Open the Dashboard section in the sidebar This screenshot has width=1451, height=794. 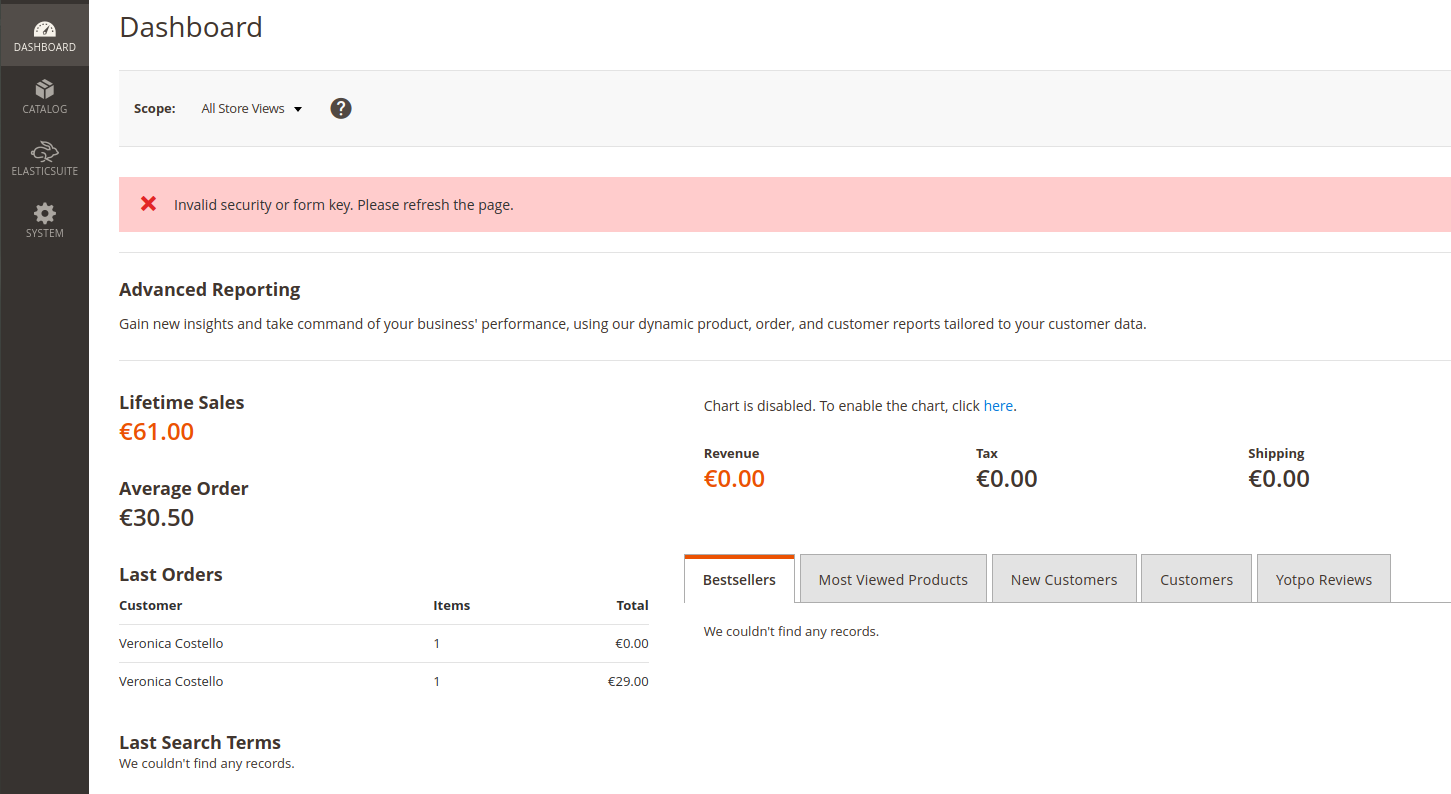pos(45,33)
